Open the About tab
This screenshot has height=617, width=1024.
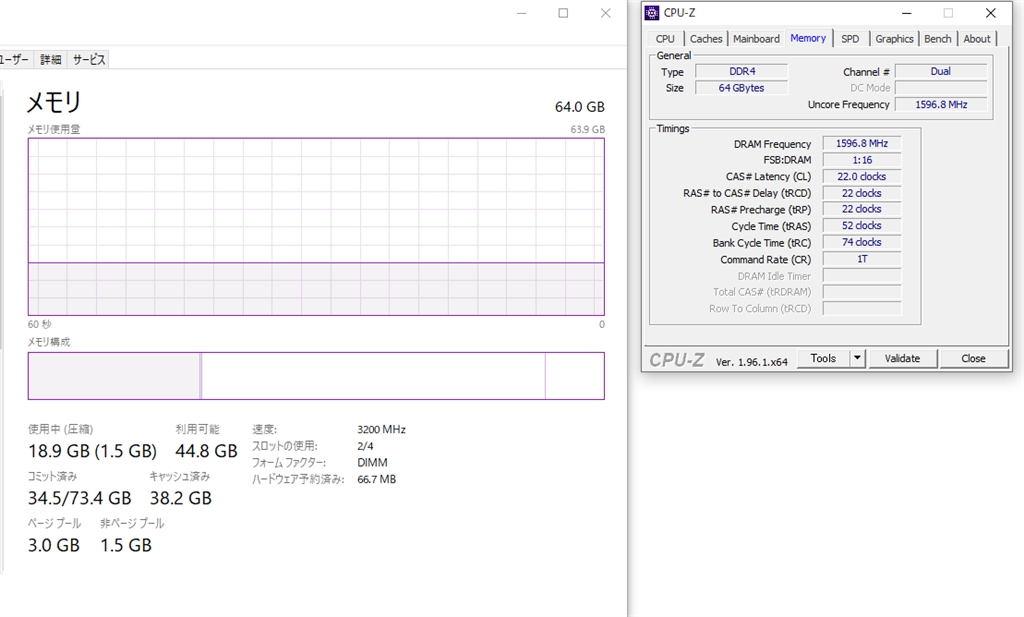(977, 39)
